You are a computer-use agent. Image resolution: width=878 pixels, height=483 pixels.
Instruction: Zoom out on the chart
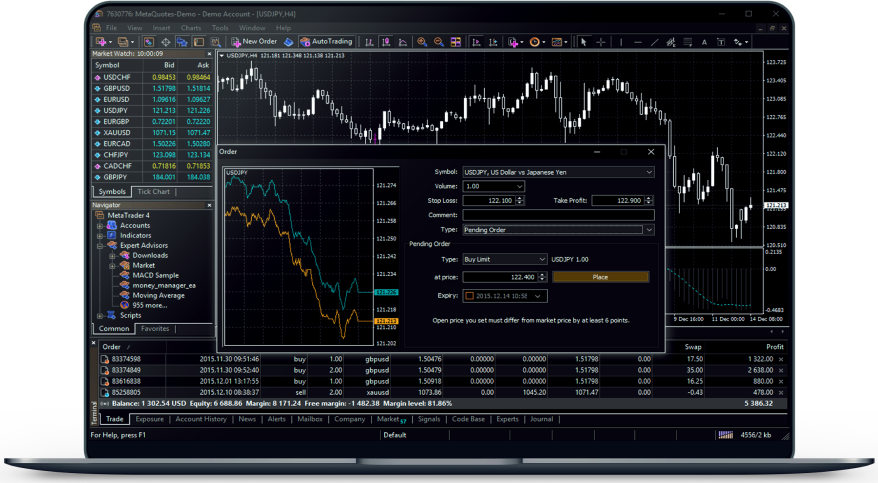[438, 42]
